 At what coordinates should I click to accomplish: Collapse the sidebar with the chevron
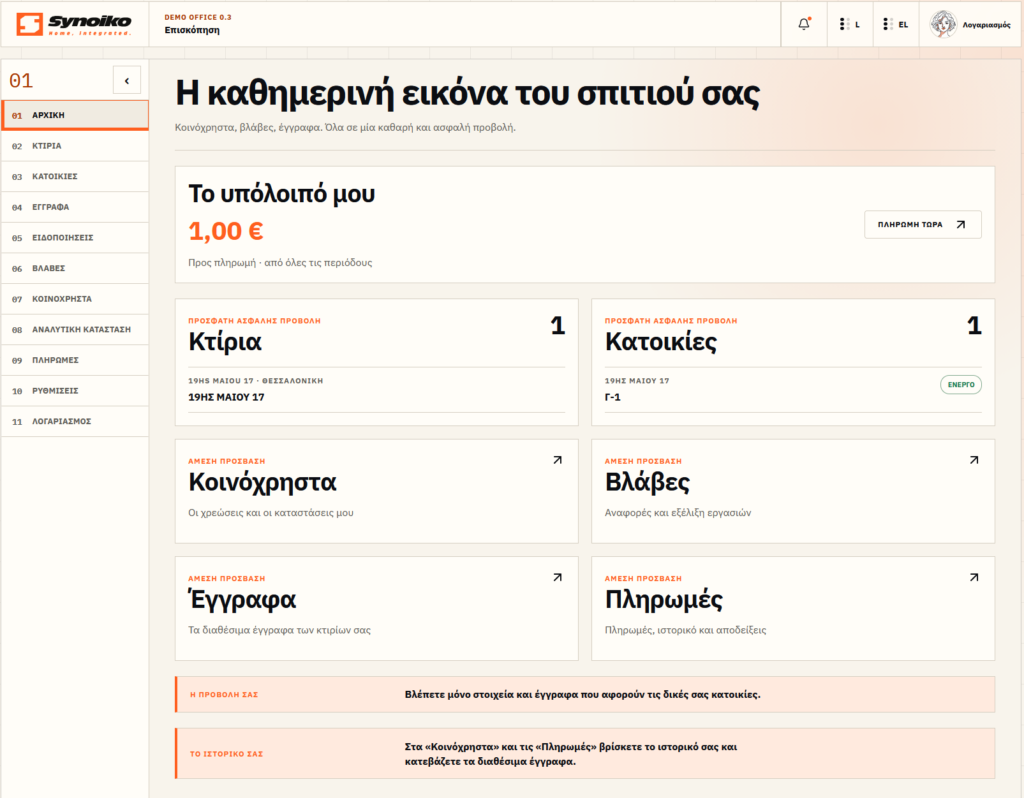click(x=127, y=80)
